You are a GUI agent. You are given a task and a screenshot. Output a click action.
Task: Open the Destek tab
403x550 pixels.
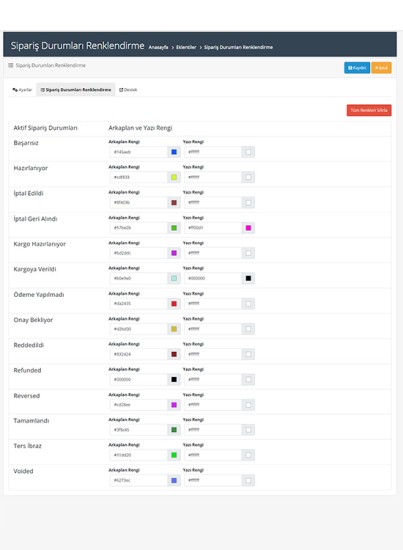click(128, 90)
